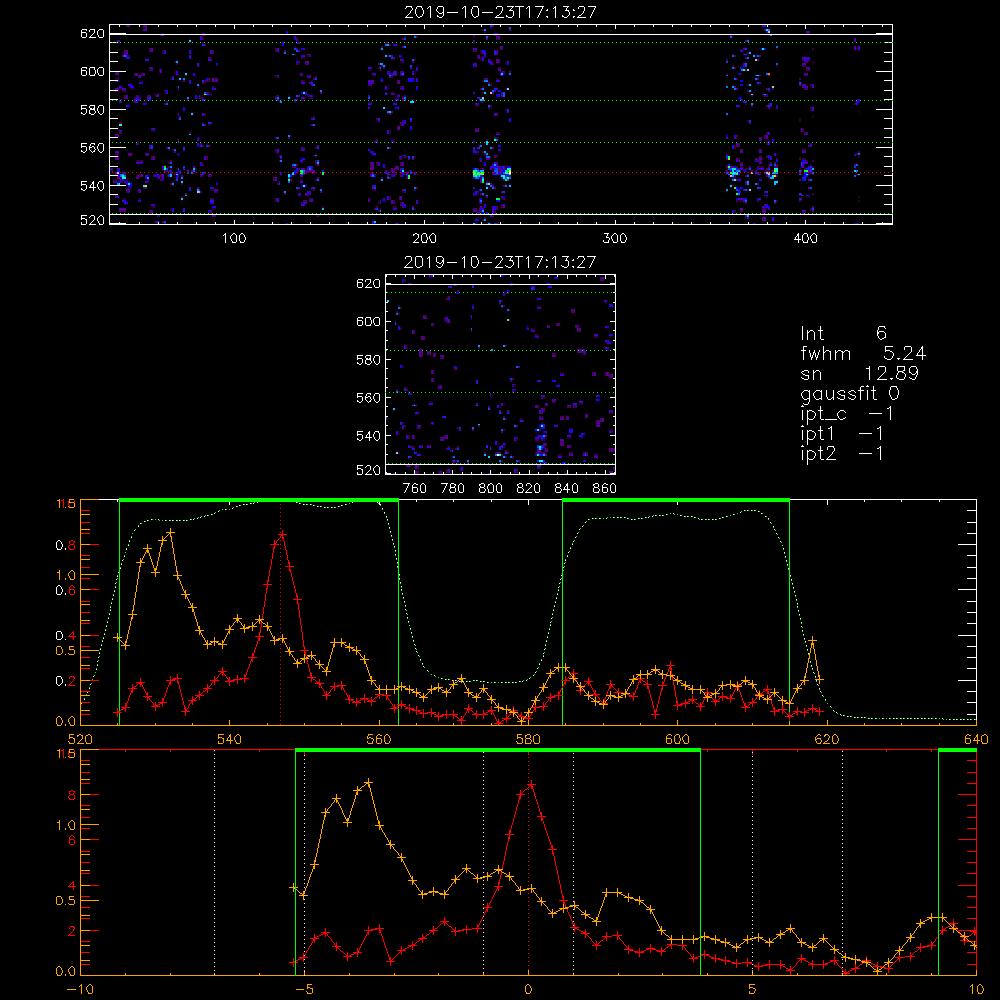This screenshot has height=1000, width=1000.
Task: Click the red dotted vertical line at 0 in the bottom plot
Action: [528, 861]
